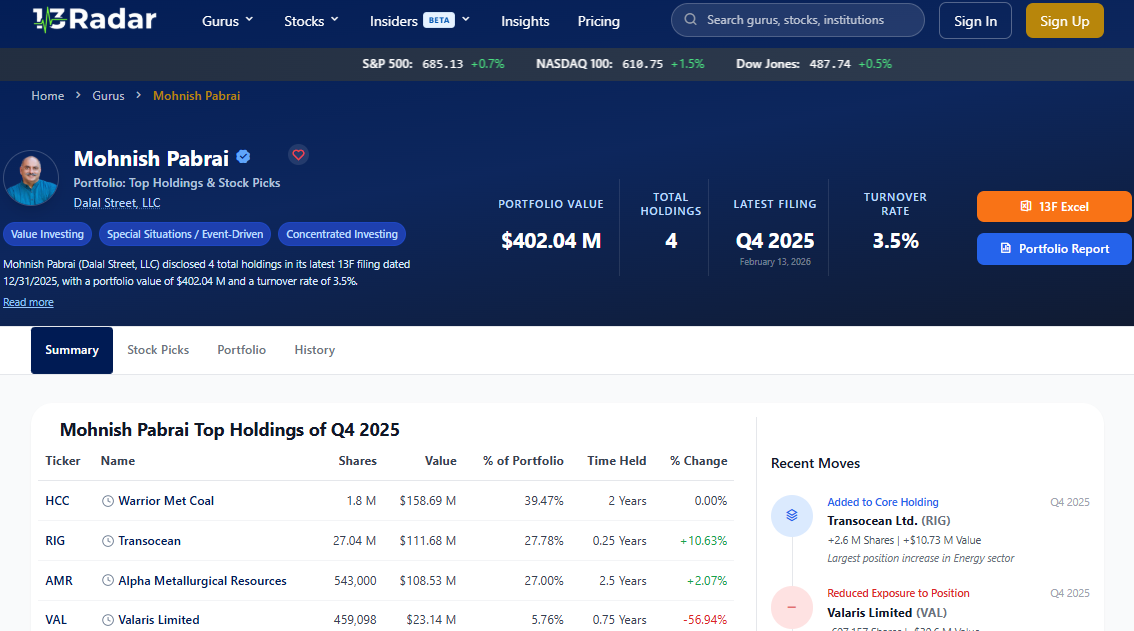
Task: Click the Sign In button
Action: 975,21
